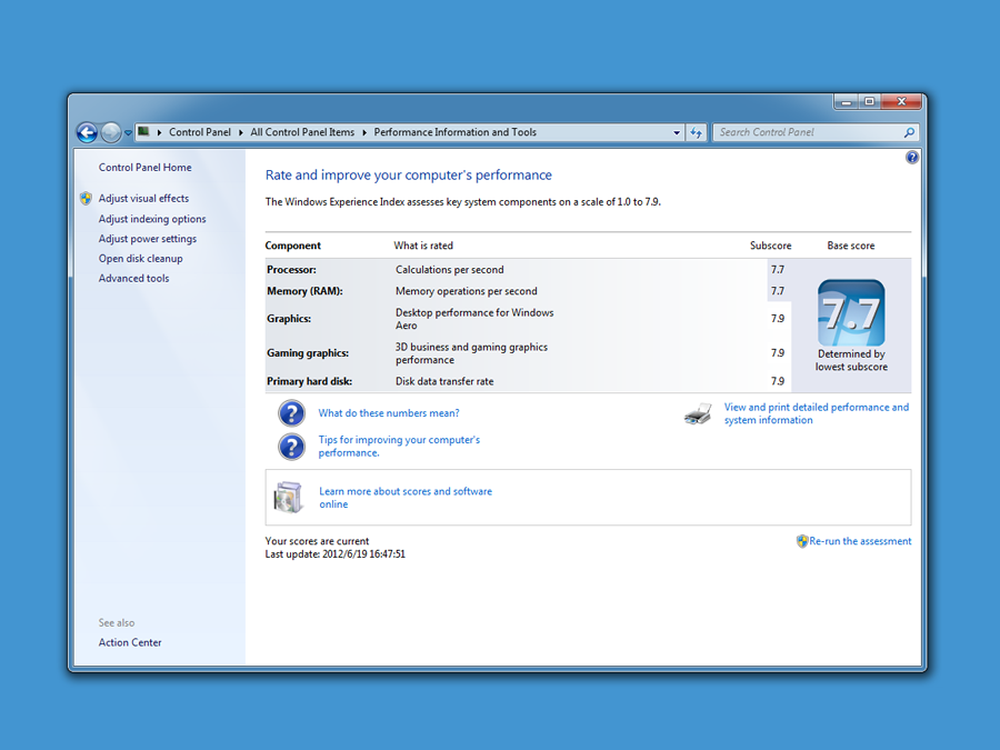Open Adjust indexing options
The width and height of the screenshot is (1000, 750).
click(x=152, y=219)
